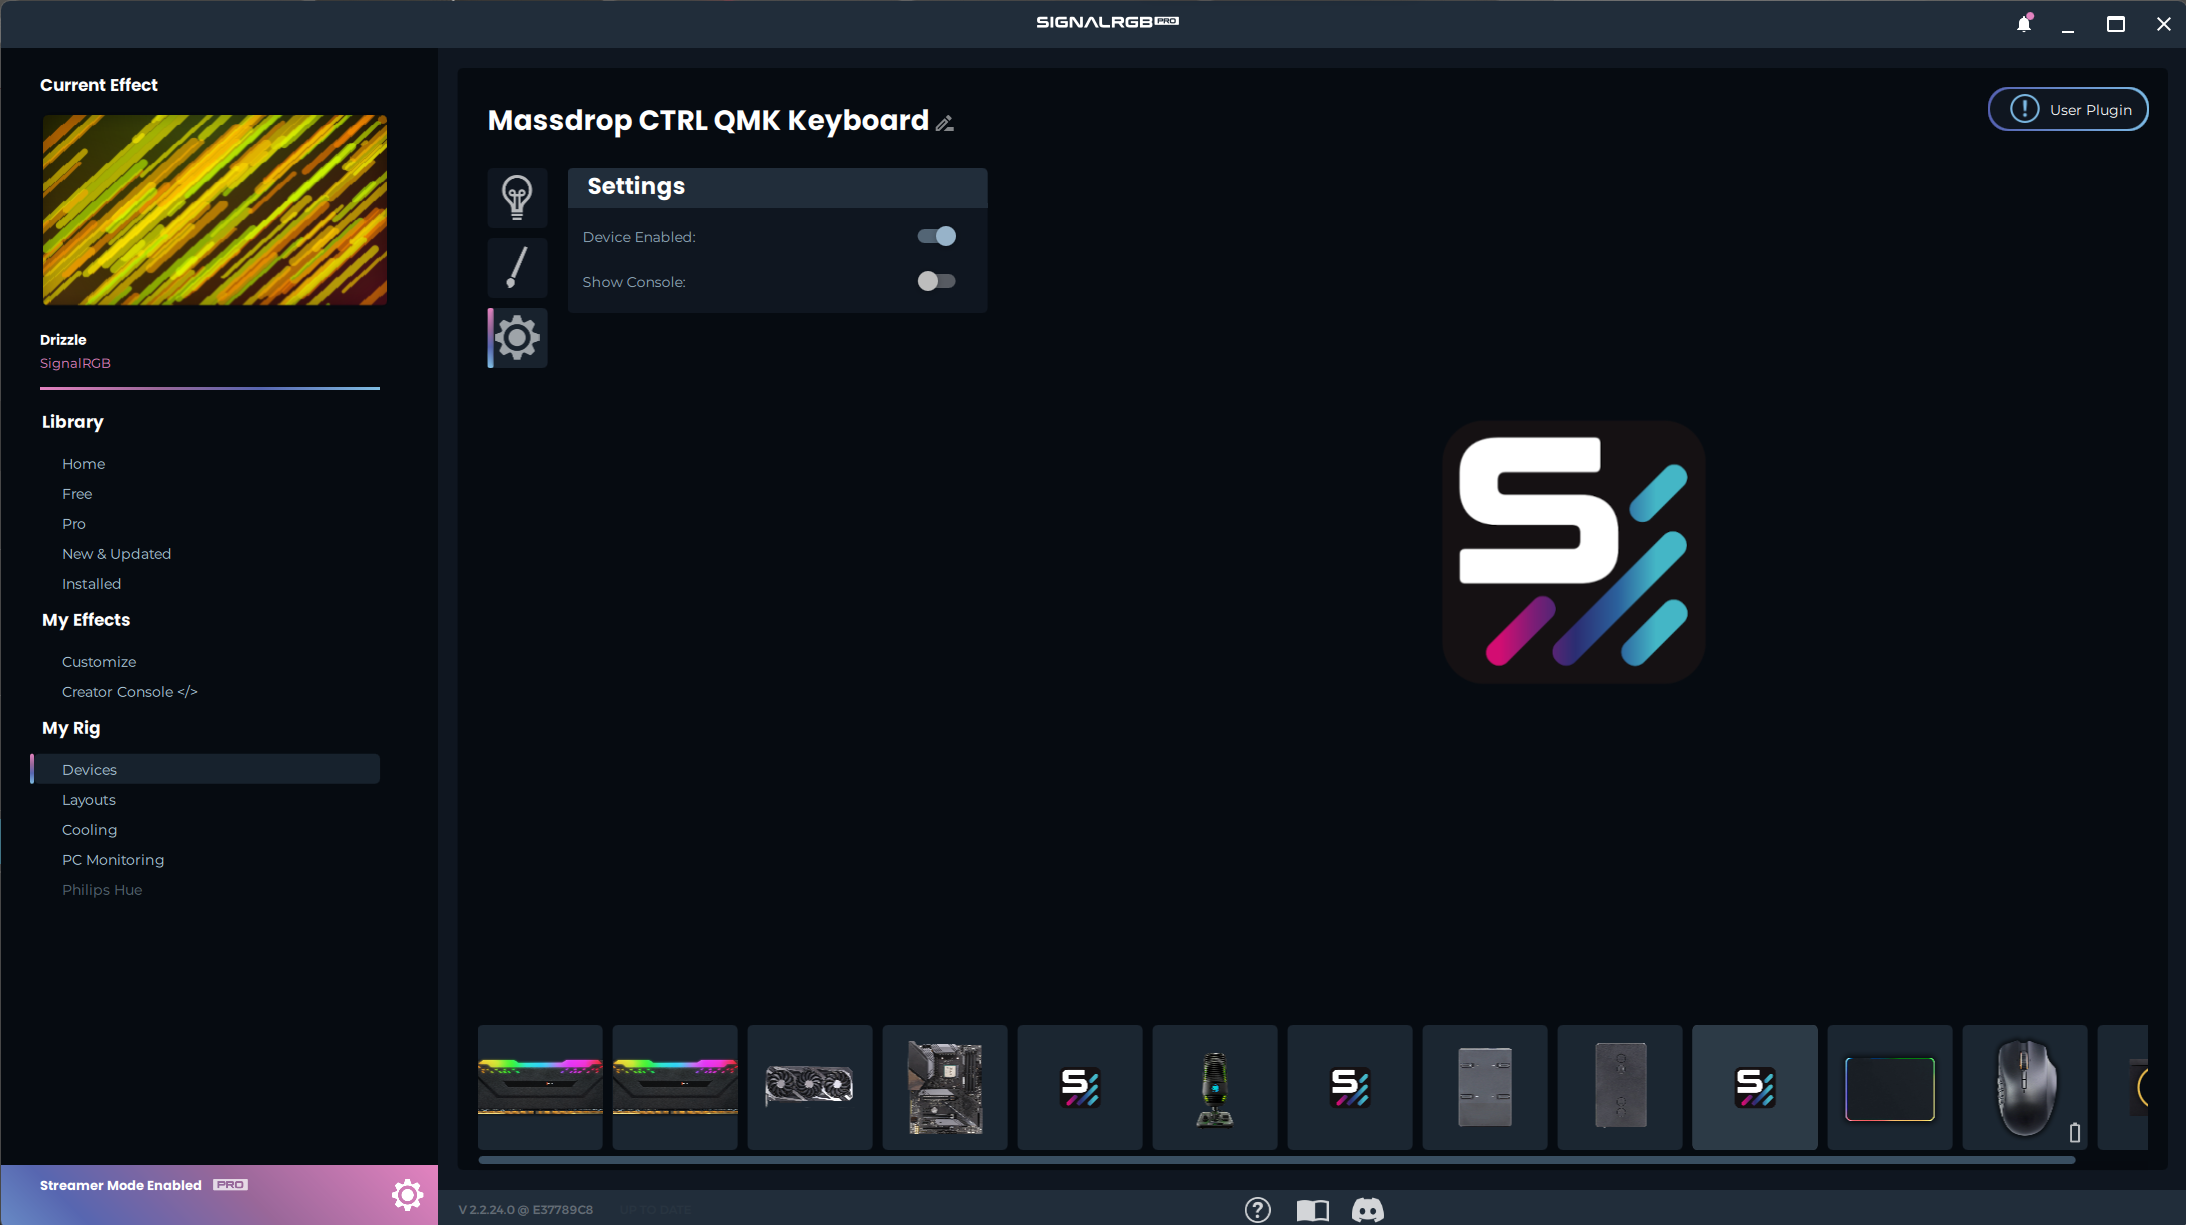
Task: Select the gaming mouse device thumbnail
Action: point(2024,1087)
